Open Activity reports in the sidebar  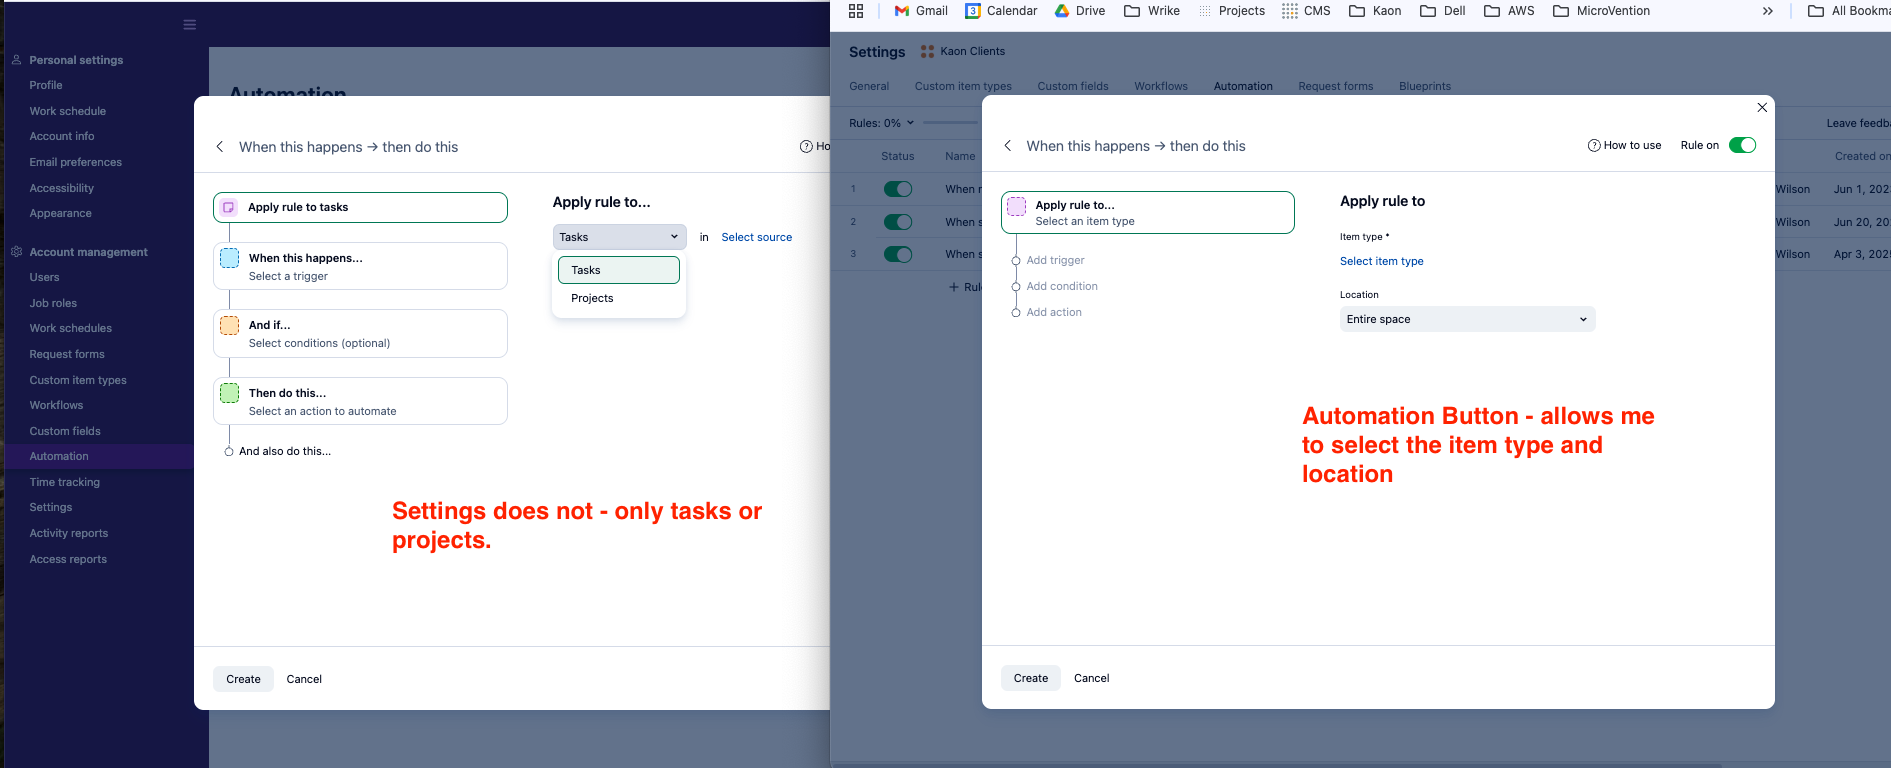(69, 533)
